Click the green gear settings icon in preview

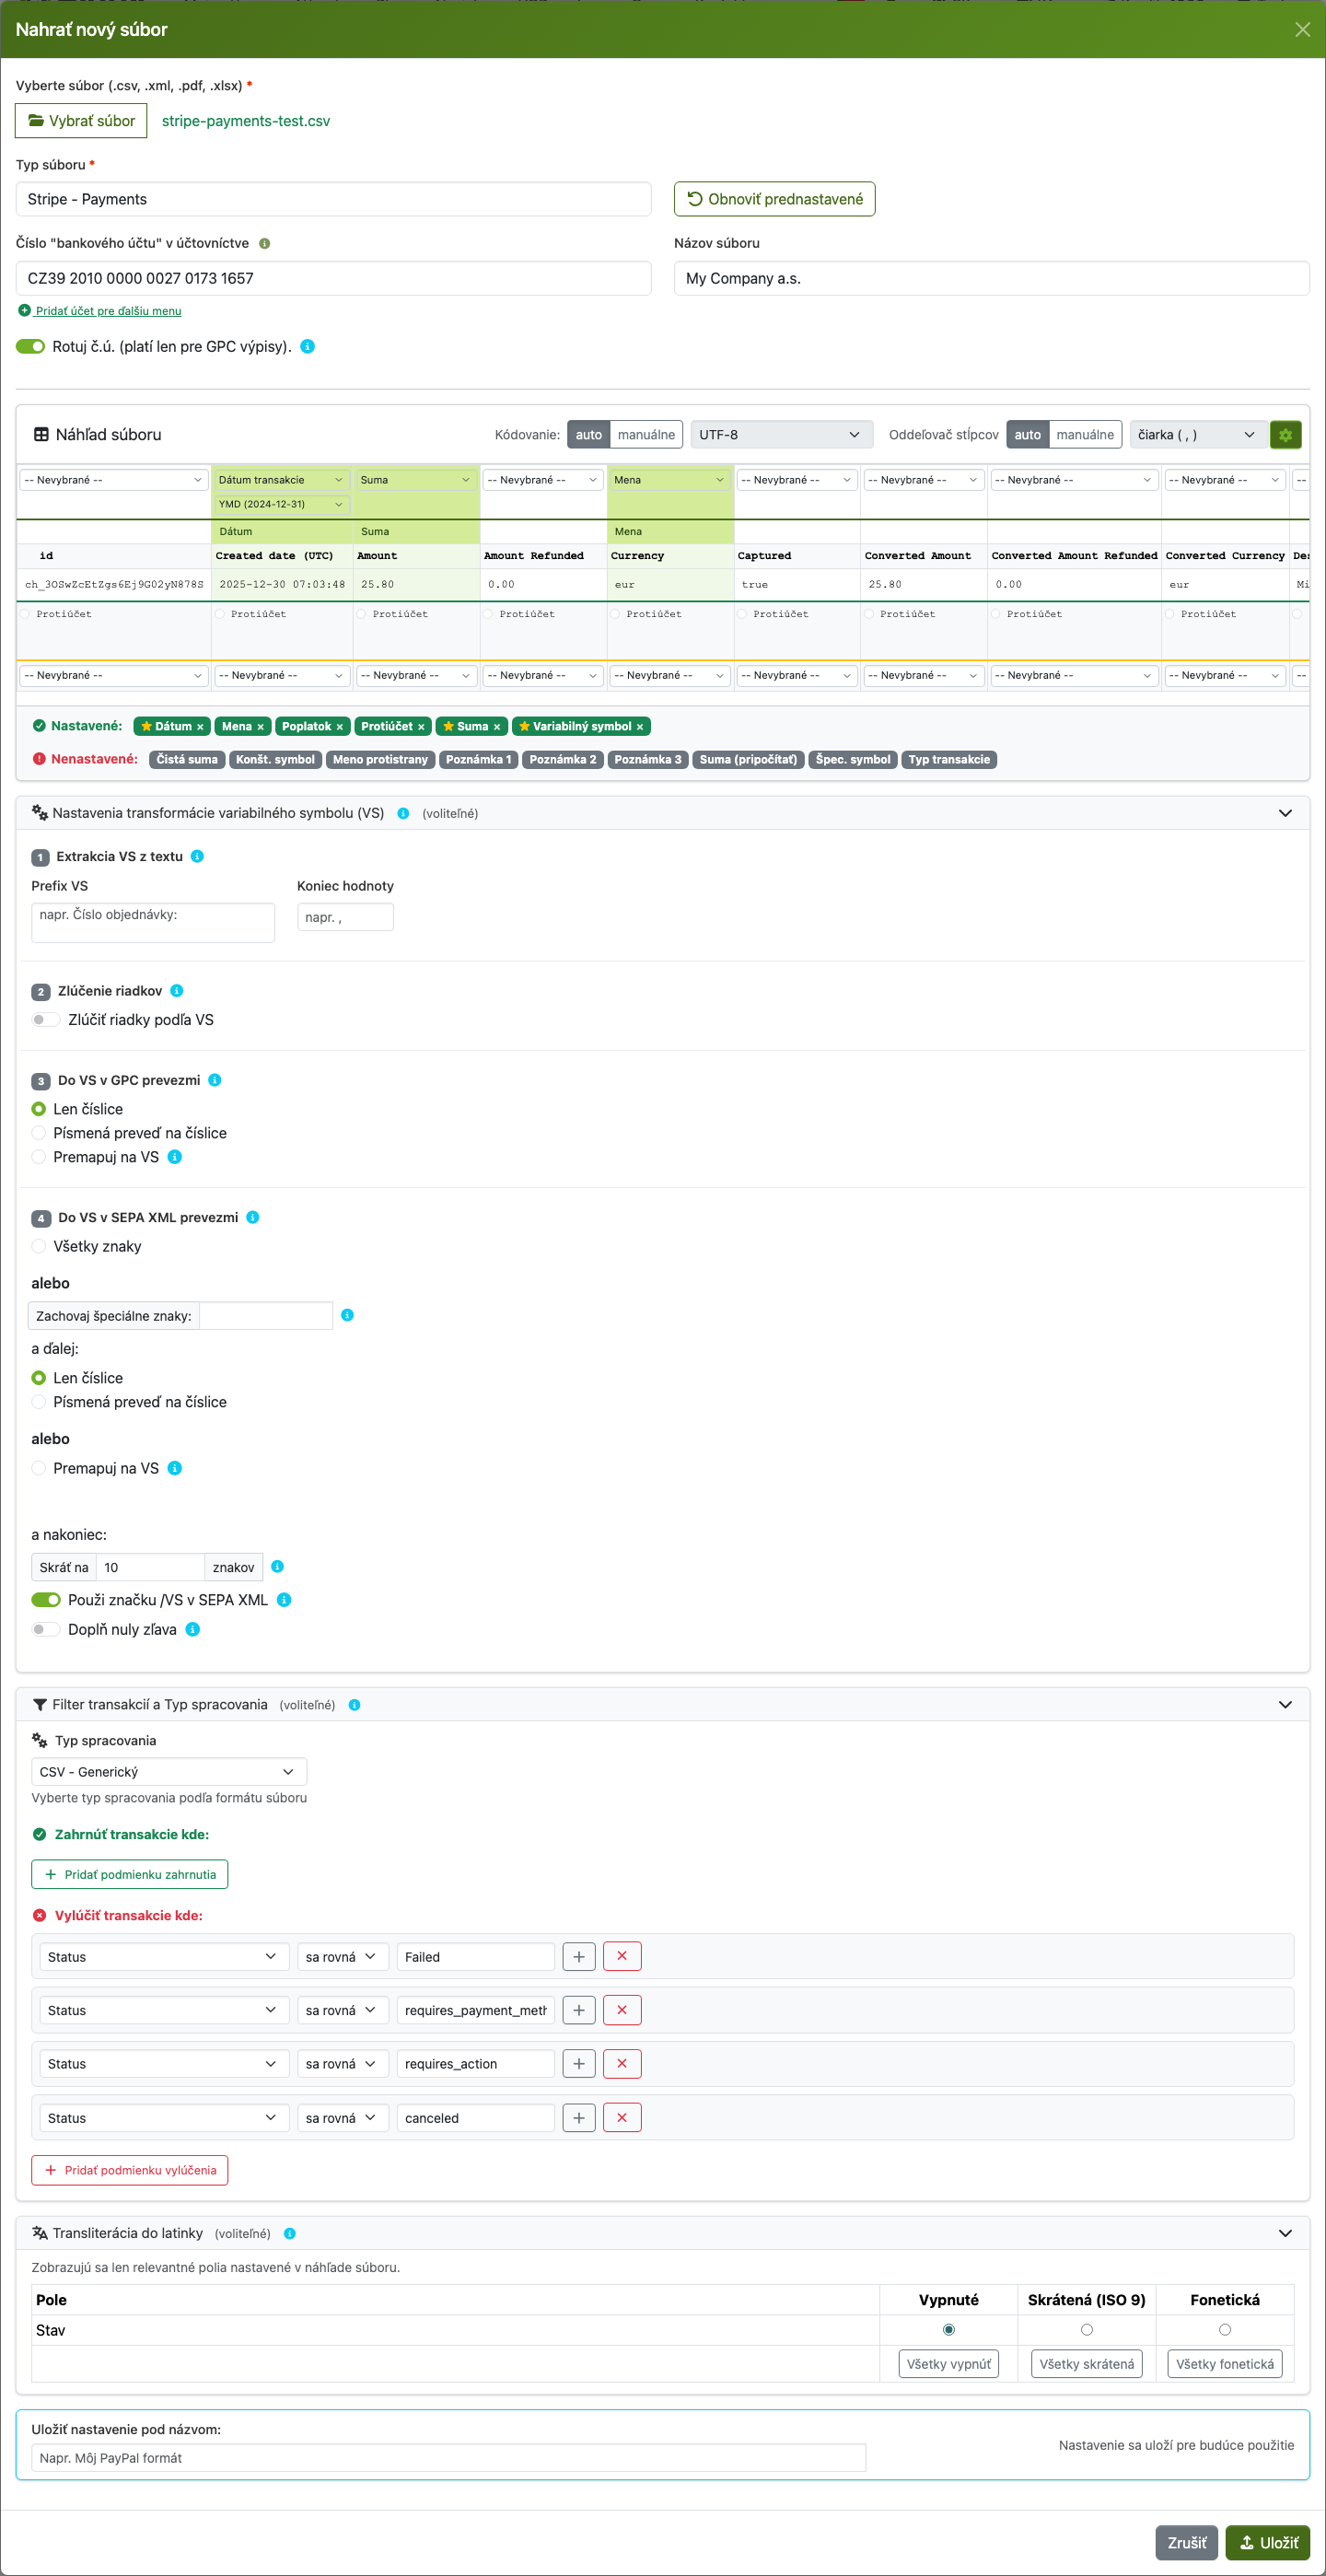[1285, 435]
